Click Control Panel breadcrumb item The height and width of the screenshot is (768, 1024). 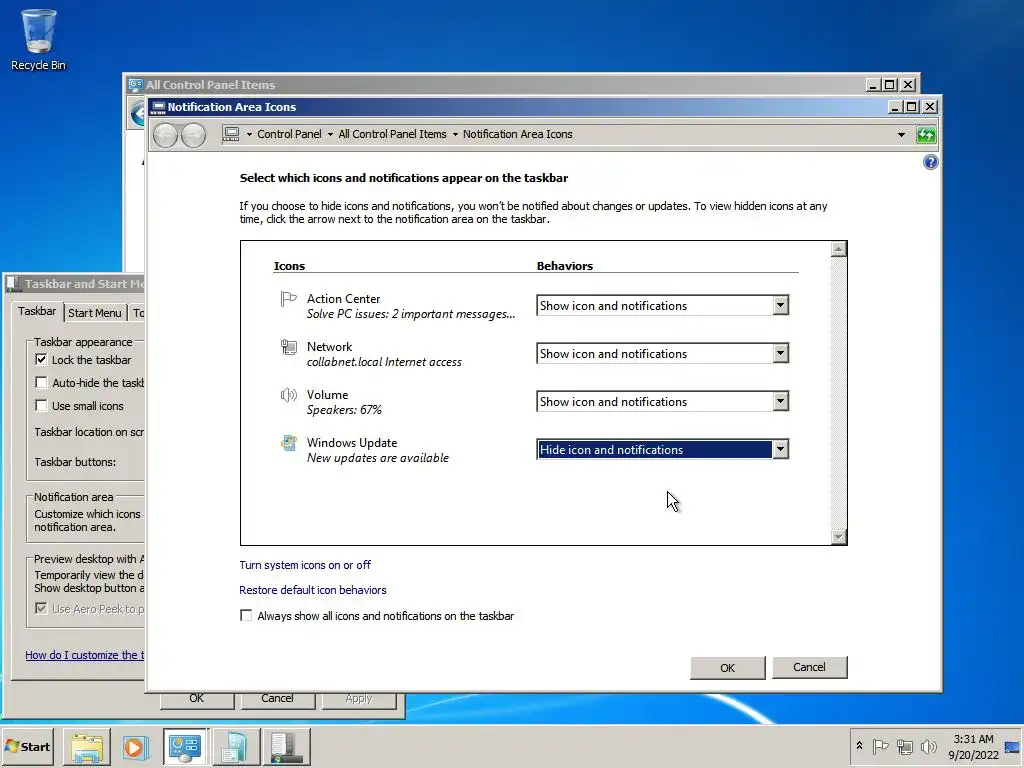click(289, 134)
